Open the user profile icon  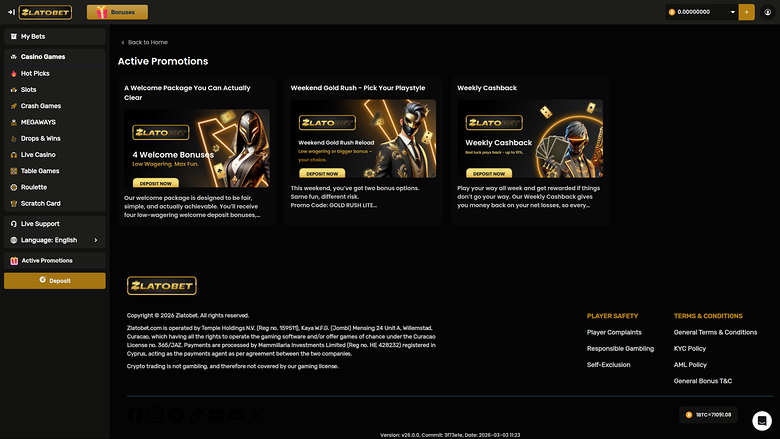point(768,12)
